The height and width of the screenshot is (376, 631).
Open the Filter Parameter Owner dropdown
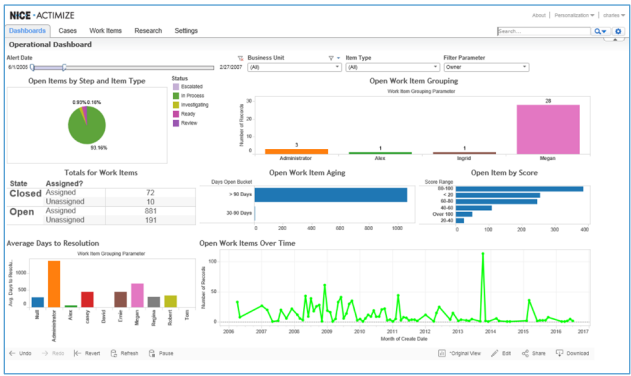click(x=486, y=67)
